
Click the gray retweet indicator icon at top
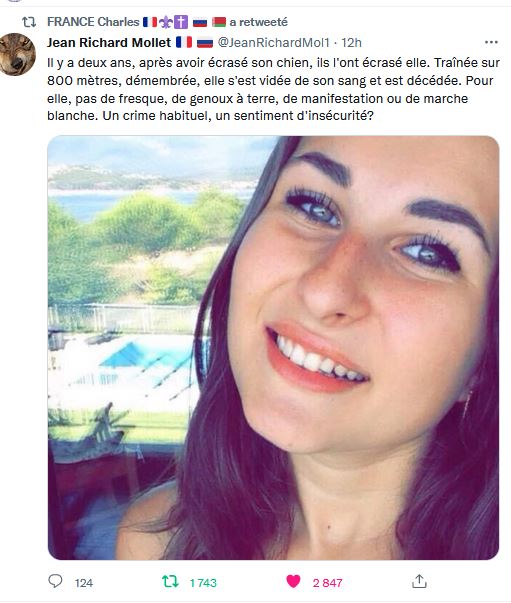point(29,22)
